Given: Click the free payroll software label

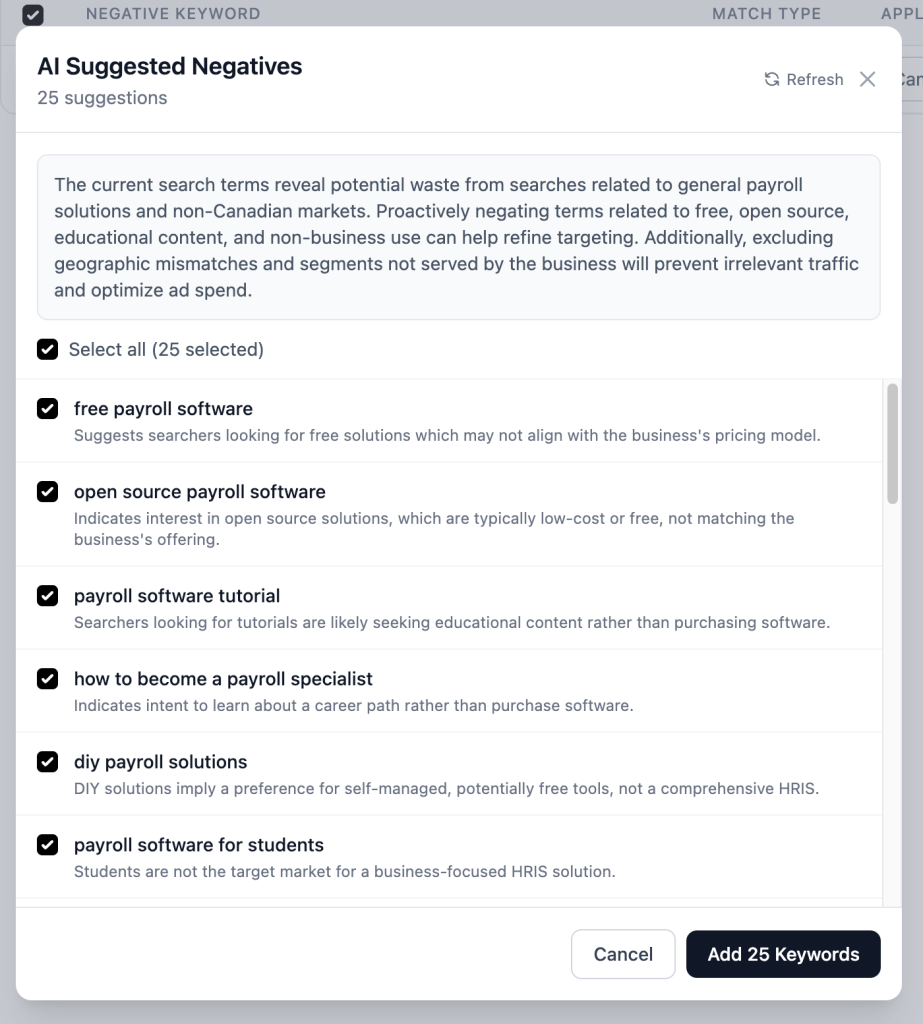Looking at the screenshot, I should point(163,409).
